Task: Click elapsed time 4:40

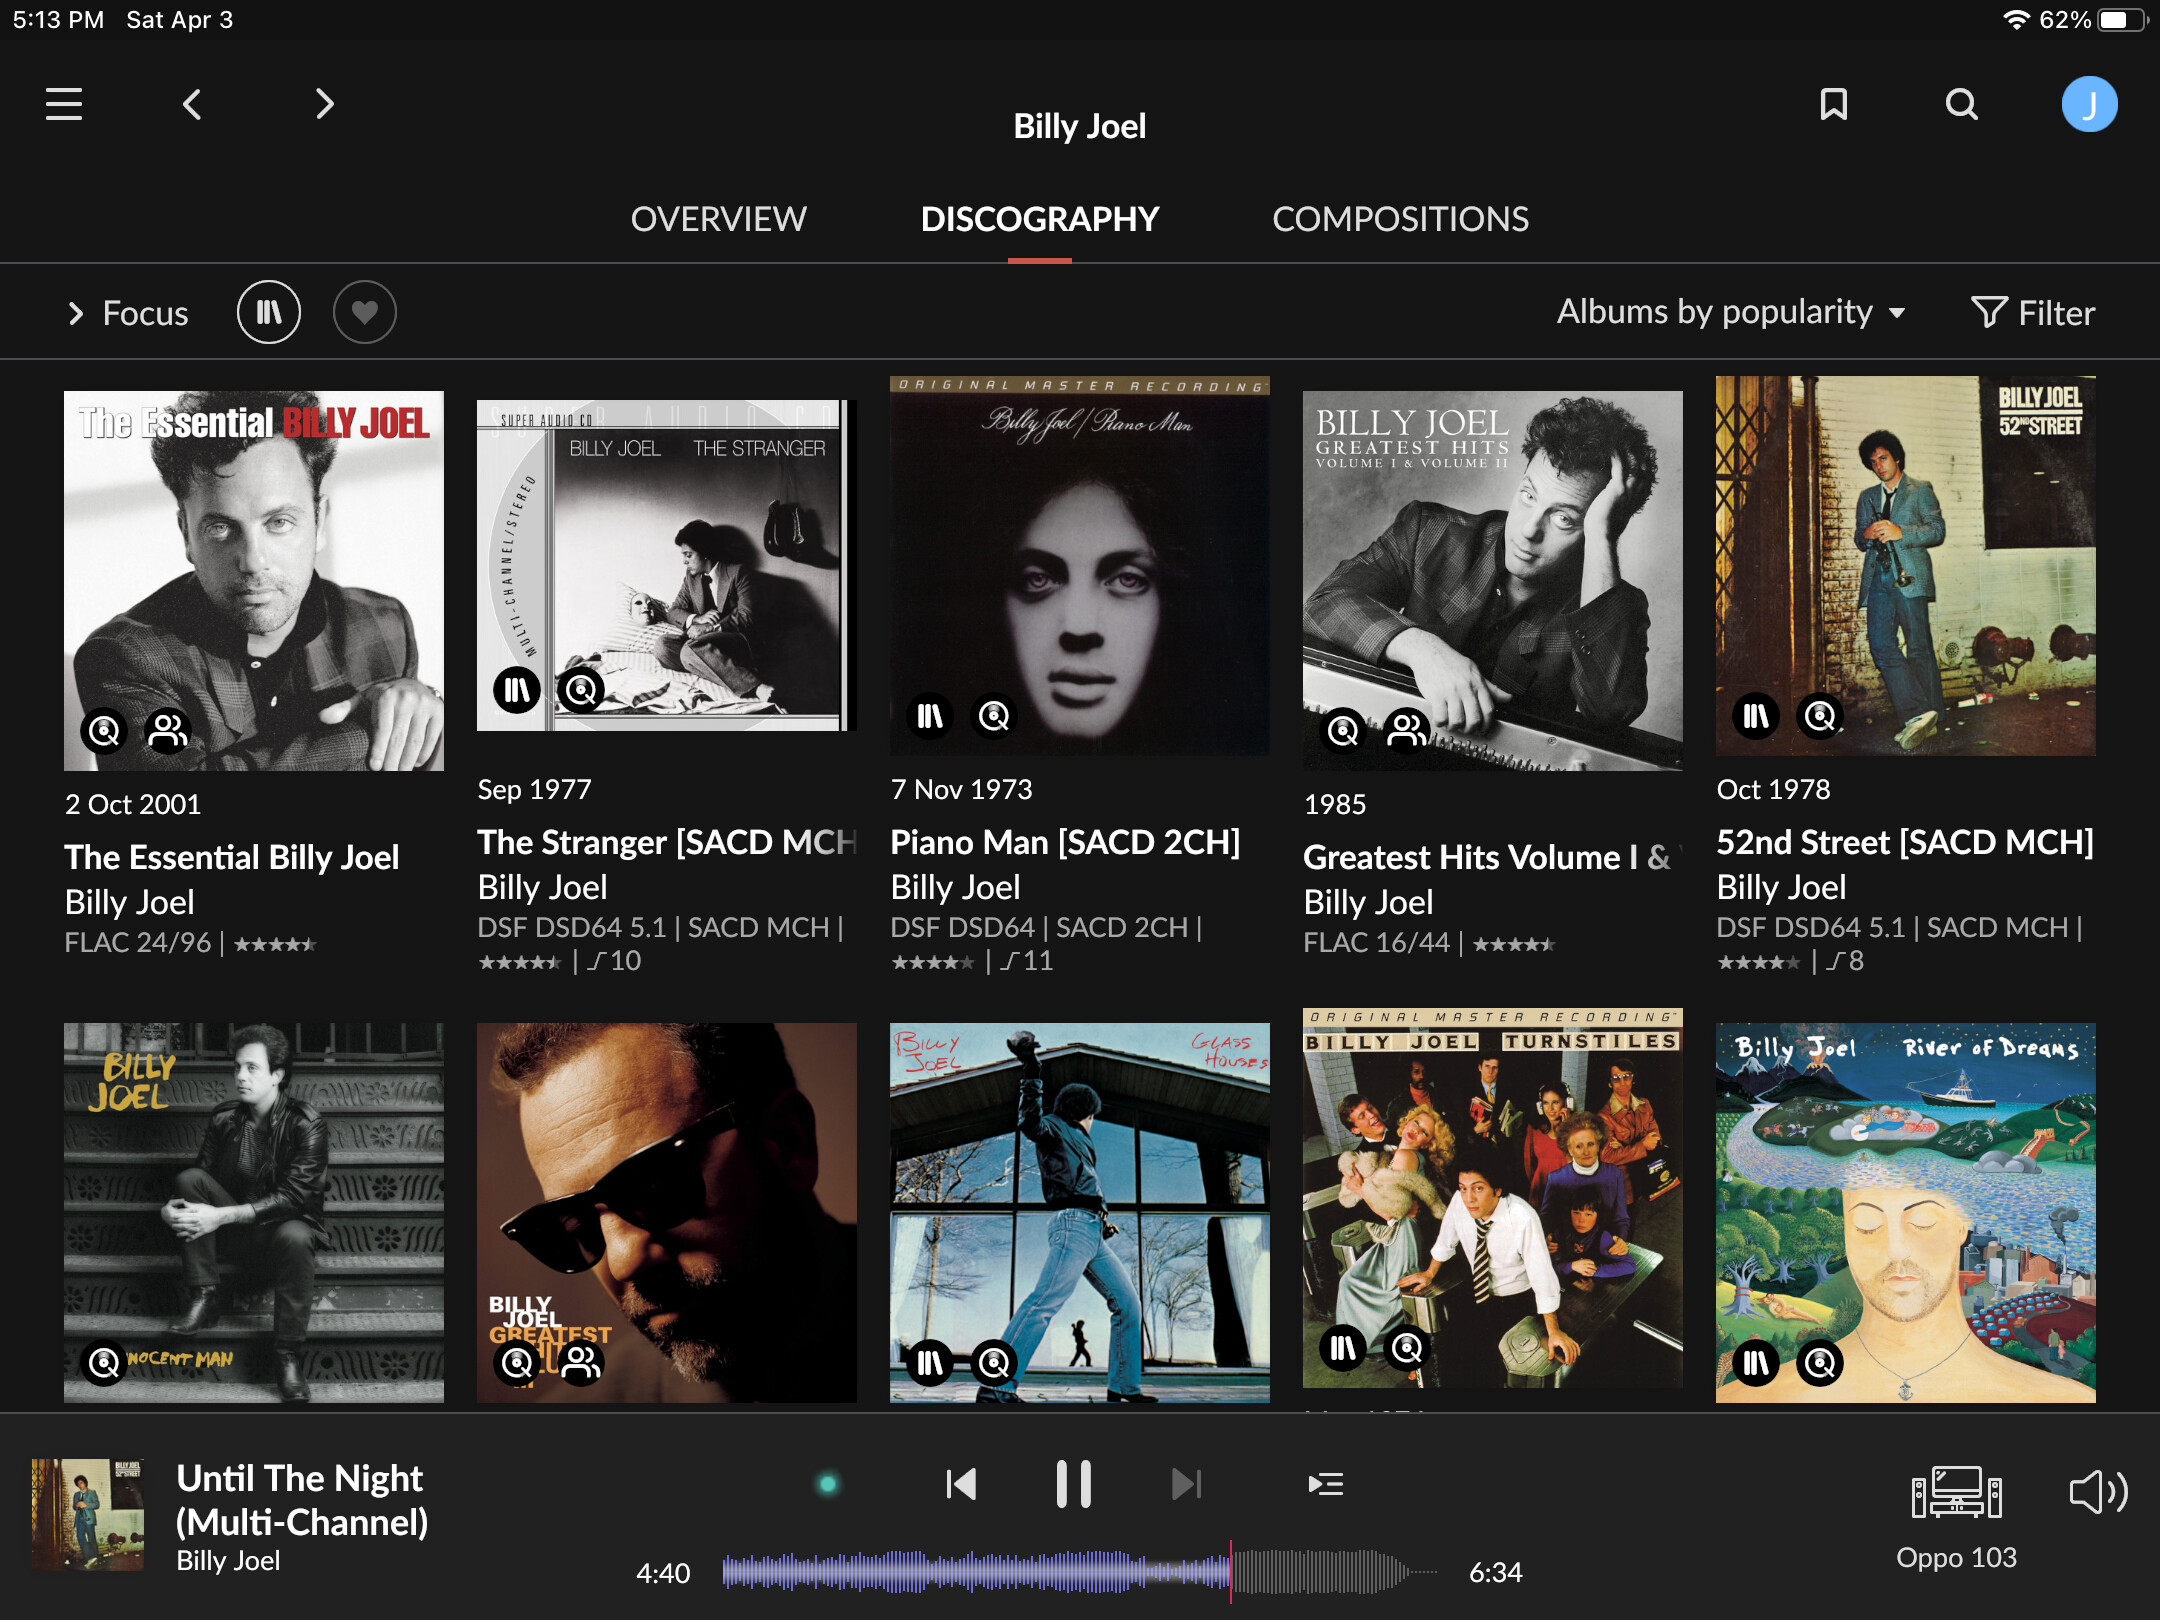Action: coord(663,1573)
